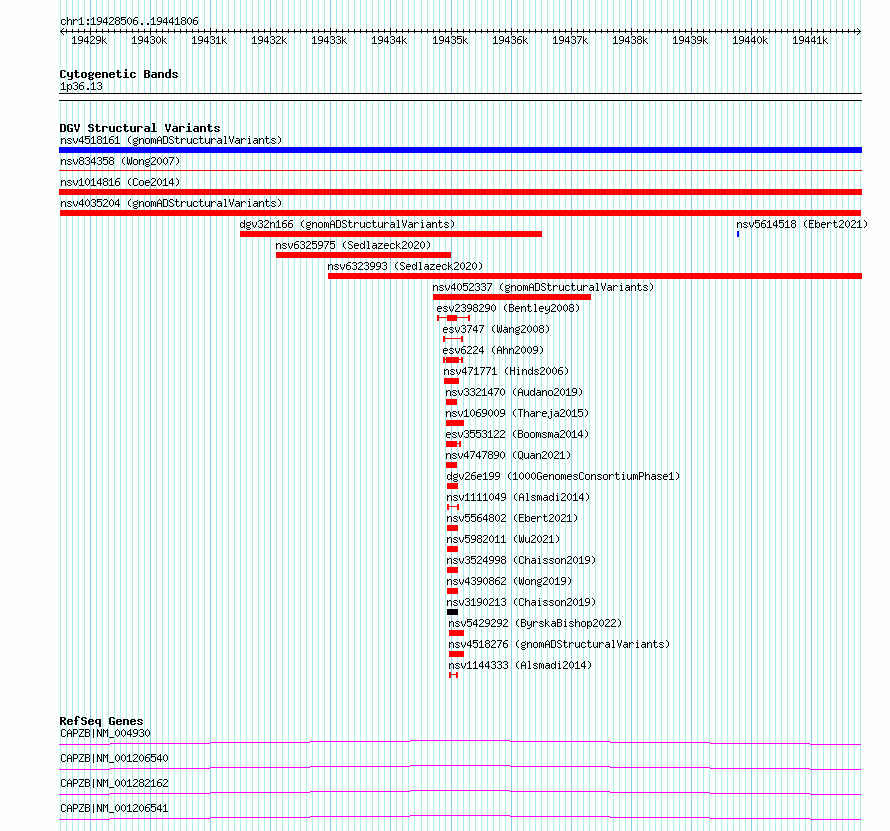Click the nsv4052337 red variant bar
The height and width of the screenshot is (831, 890).
(512, 297)
